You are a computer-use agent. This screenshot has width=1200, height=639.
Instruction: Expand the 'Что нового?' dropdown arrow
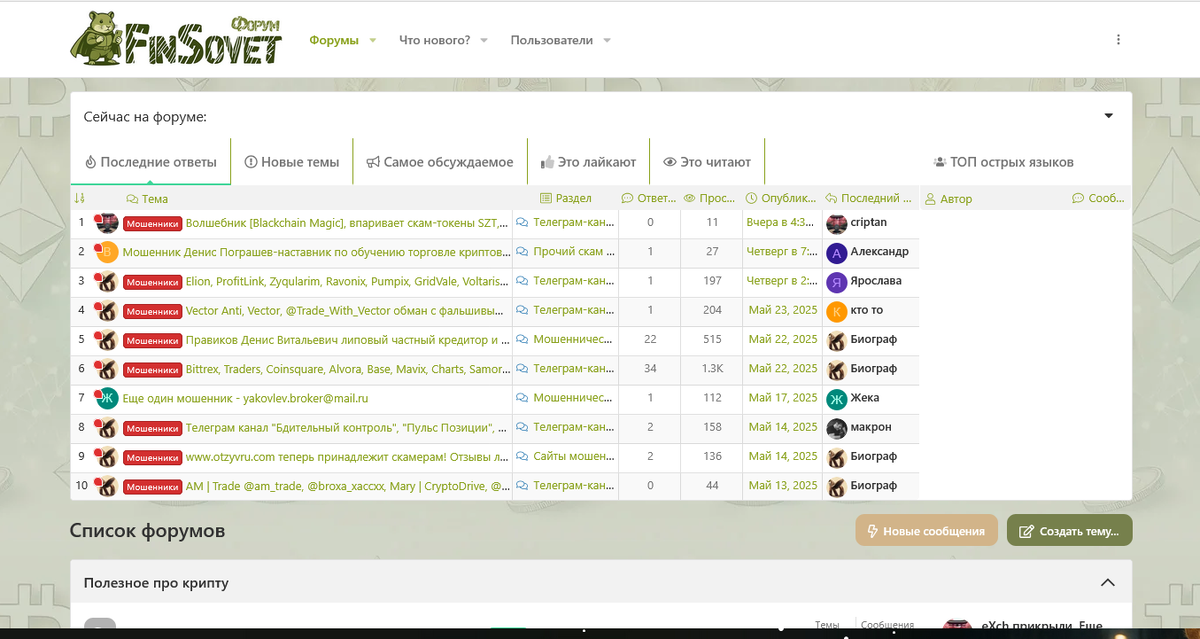pyautogui.click(x=484, y=41)
